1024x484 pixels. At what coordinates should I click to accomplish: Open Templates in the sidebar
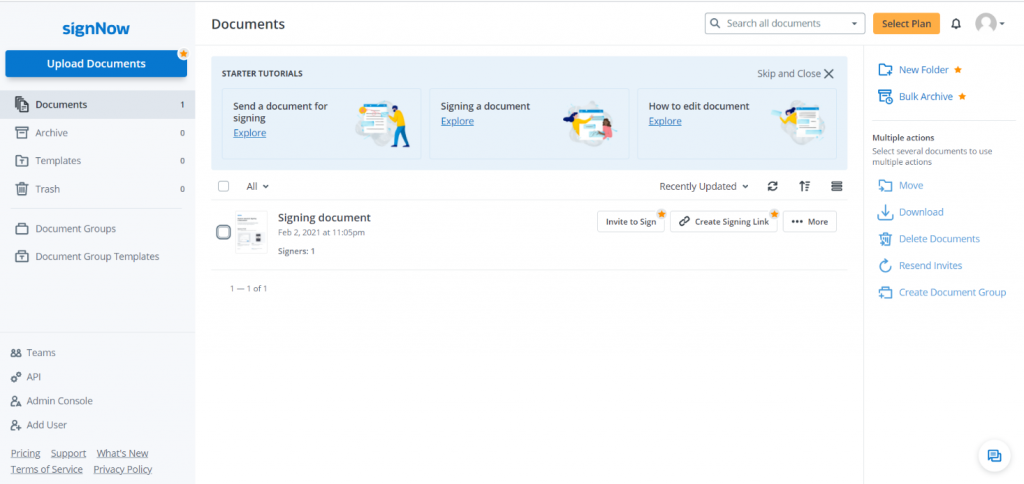[97, 161]
